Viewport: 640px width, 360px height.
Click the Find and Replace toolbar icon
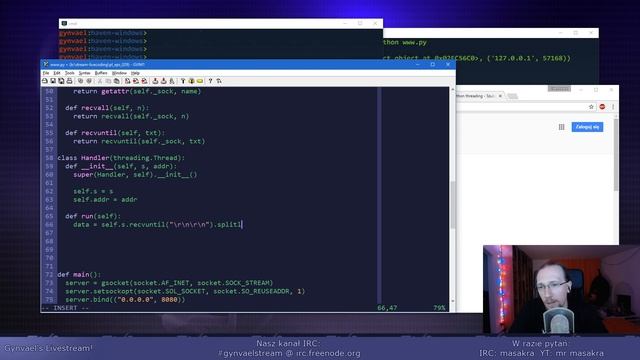click(127, 81)
